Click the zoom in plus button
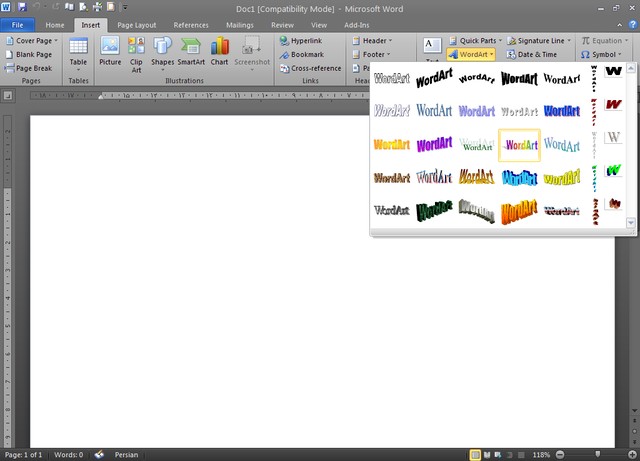The height and width of the screenshot is (461, 640). pyautogui.click(x=630, y=454)
